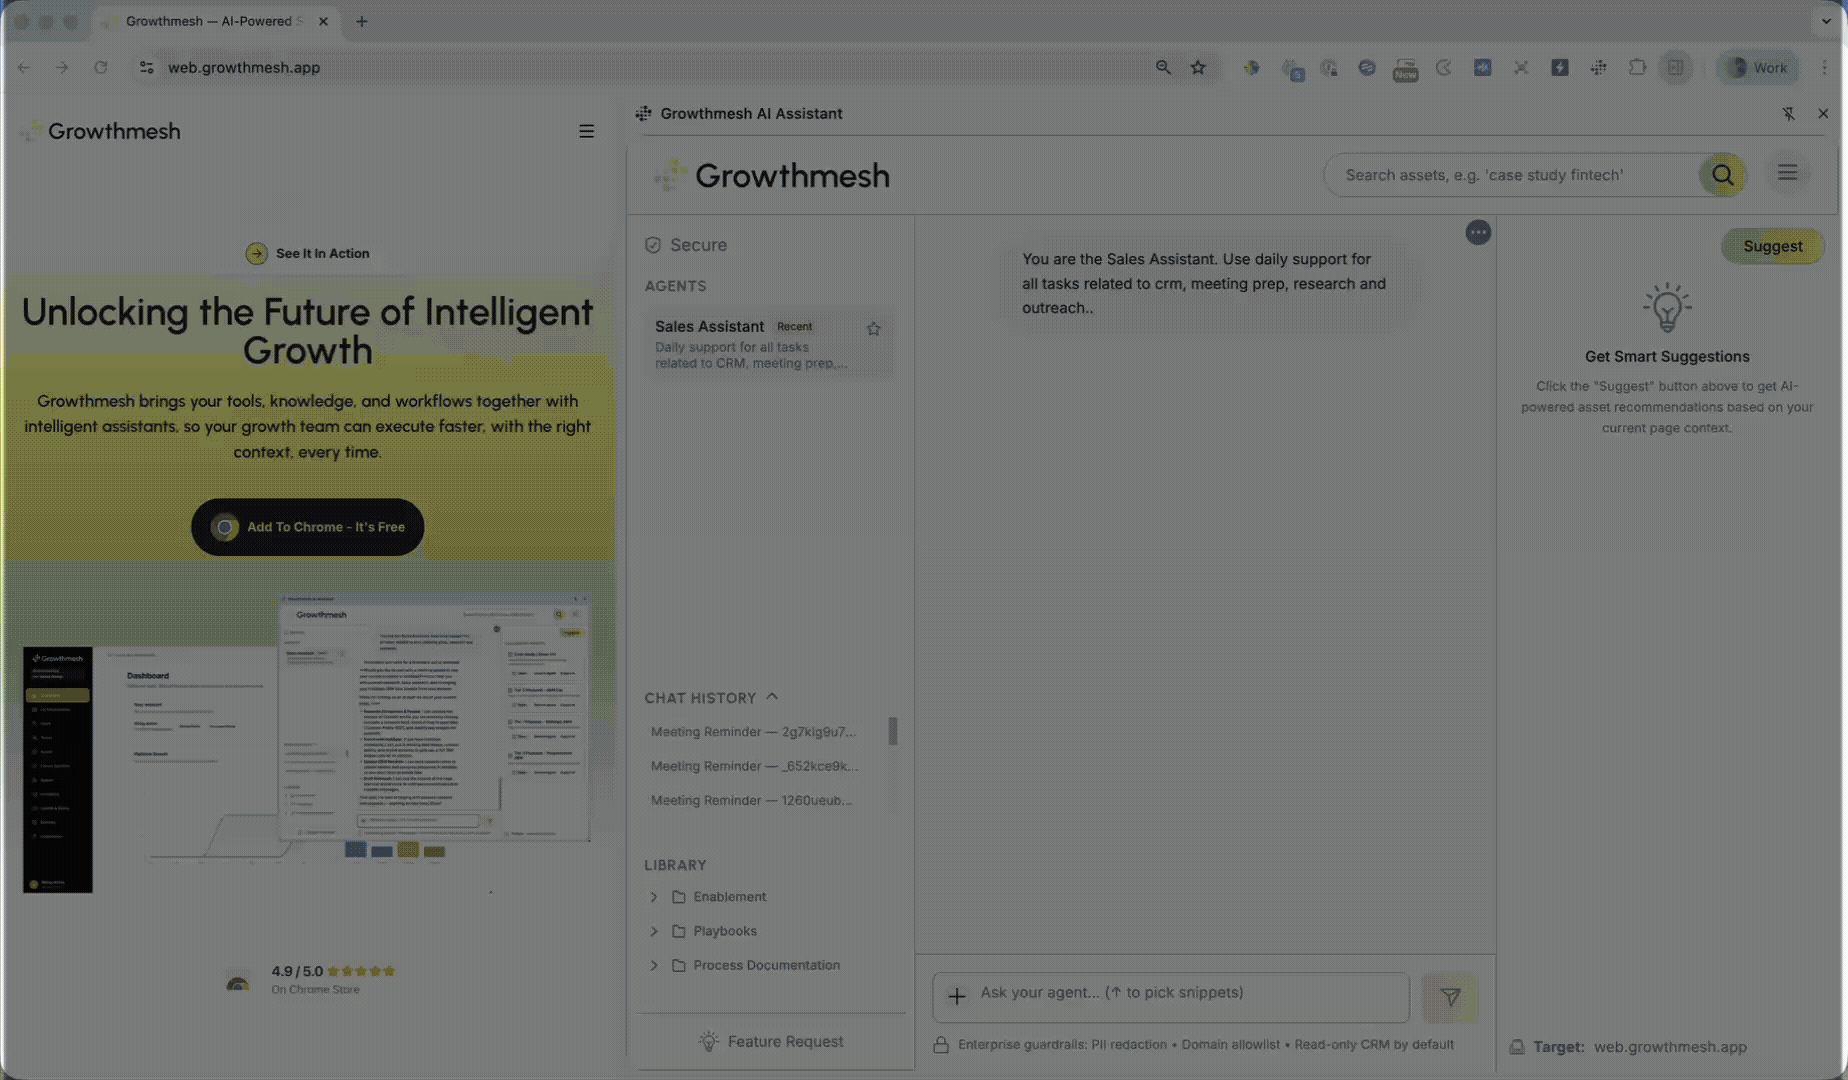Click the Secure shield icon
1848x1080 pixels.
coord(653,245)
